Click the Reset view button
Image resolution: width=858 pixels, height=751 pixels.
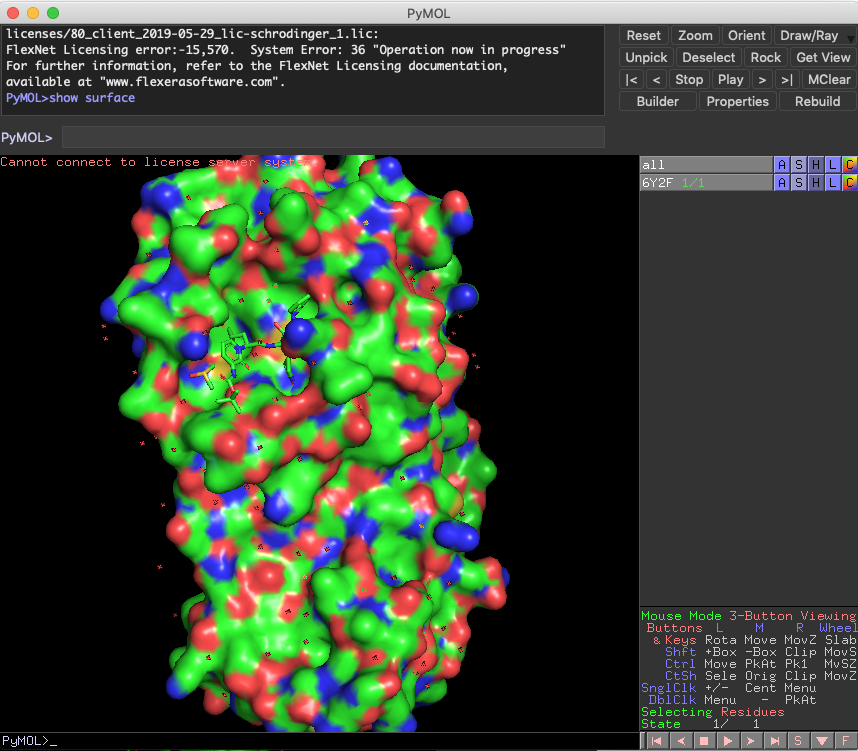[x=644, y=36]
